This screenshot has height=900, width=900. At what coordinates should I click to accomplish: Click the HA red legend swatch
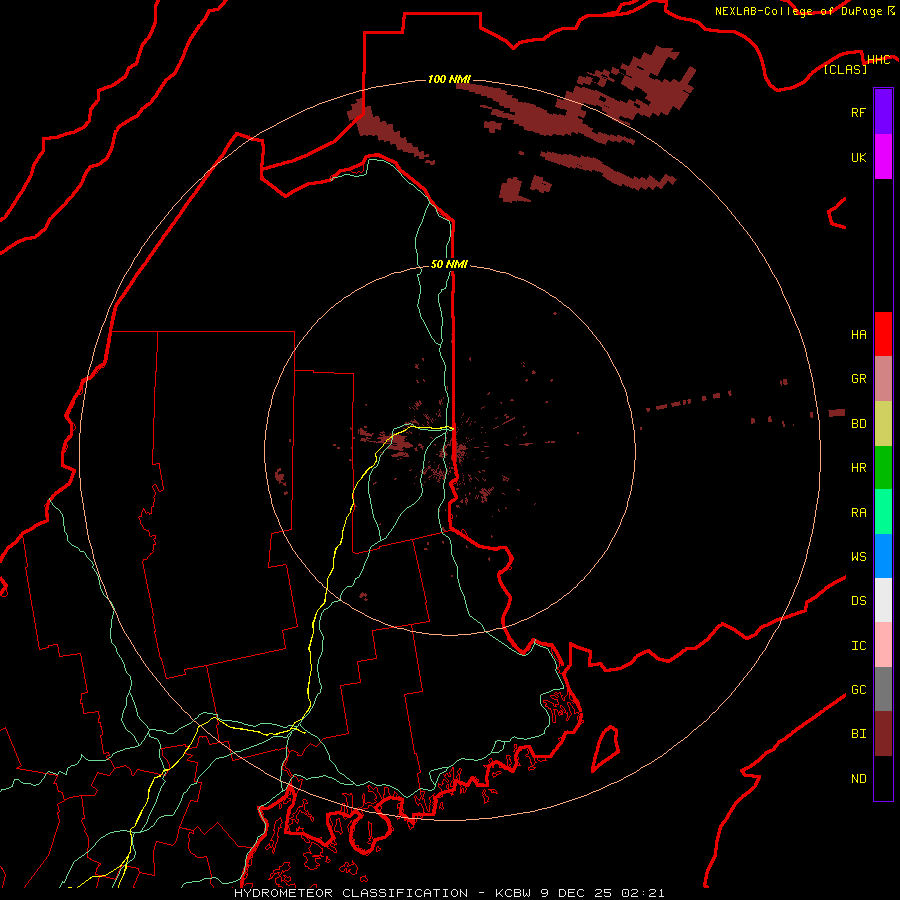tap(883, 334)
